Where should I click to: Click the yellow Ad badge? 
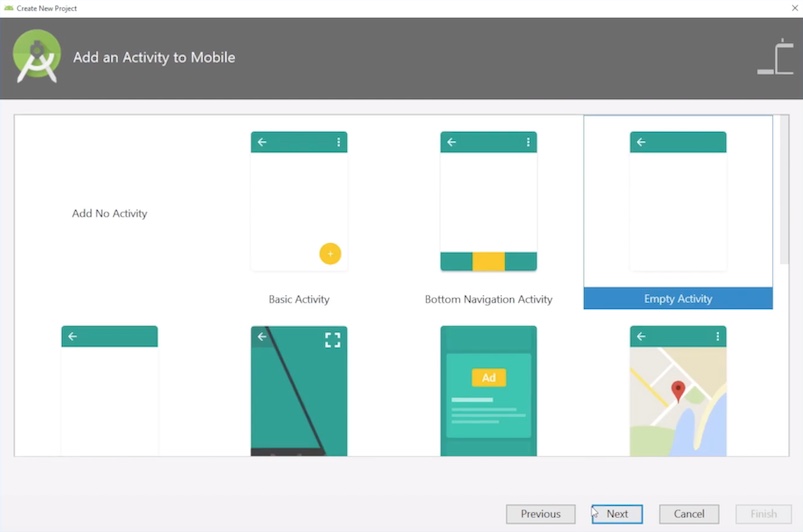489,378
